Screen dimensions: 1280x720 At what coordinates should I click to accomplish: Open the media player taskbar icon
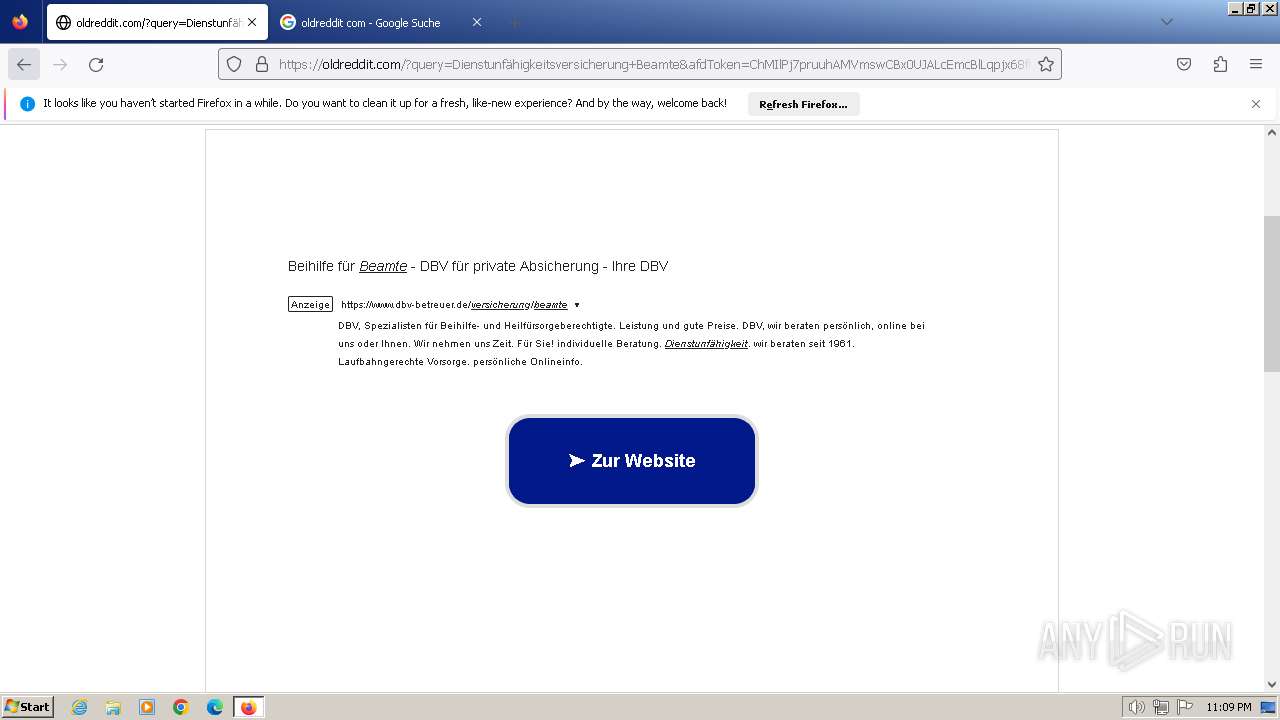tap(147, 707)
